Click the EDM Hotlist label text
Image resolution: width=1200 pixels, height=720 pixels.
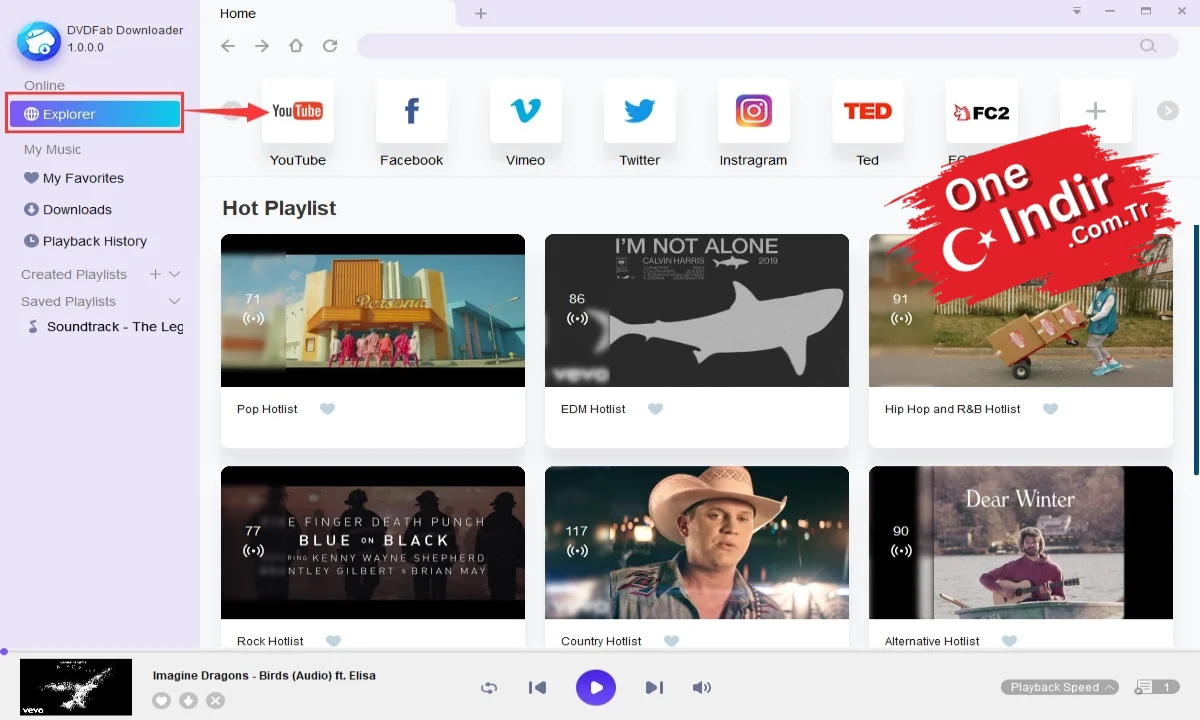[x=593, y=409]
